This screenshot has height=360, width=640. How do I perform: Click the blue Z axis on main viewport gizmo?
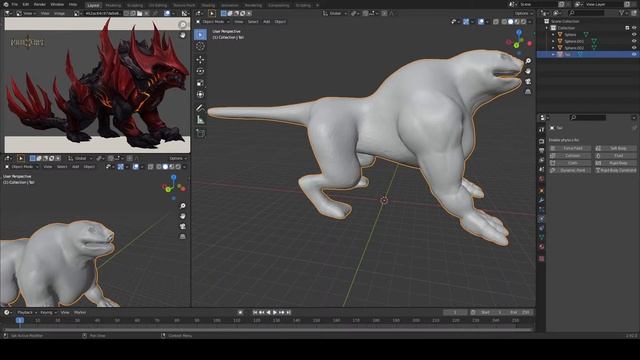pyautogui.click(x=519, y=32)
